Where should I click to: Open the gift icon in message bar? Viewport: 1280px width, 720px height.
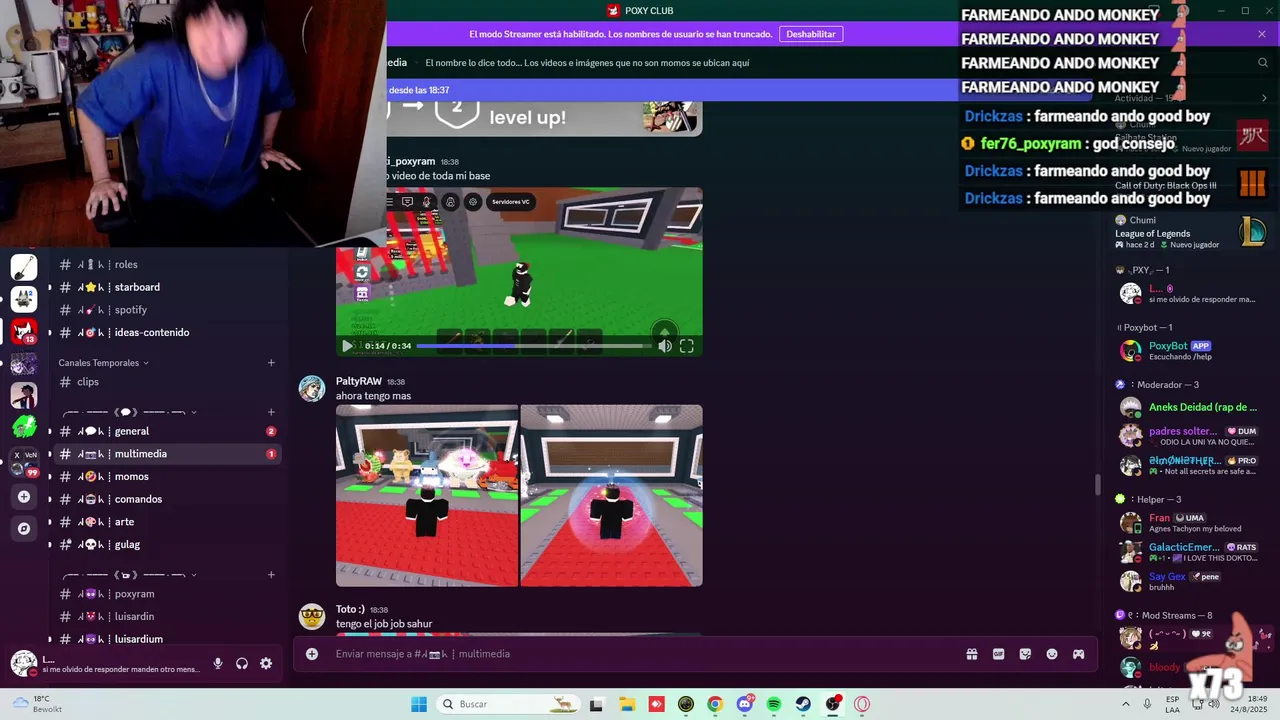[x=971, y=654]
